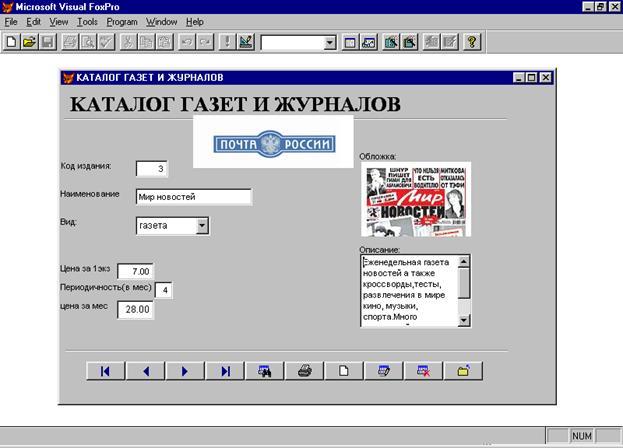Viewport: 623px width, 448px height.
Task: Click the Run exclamation mark icon
Action: coord(227,42)
